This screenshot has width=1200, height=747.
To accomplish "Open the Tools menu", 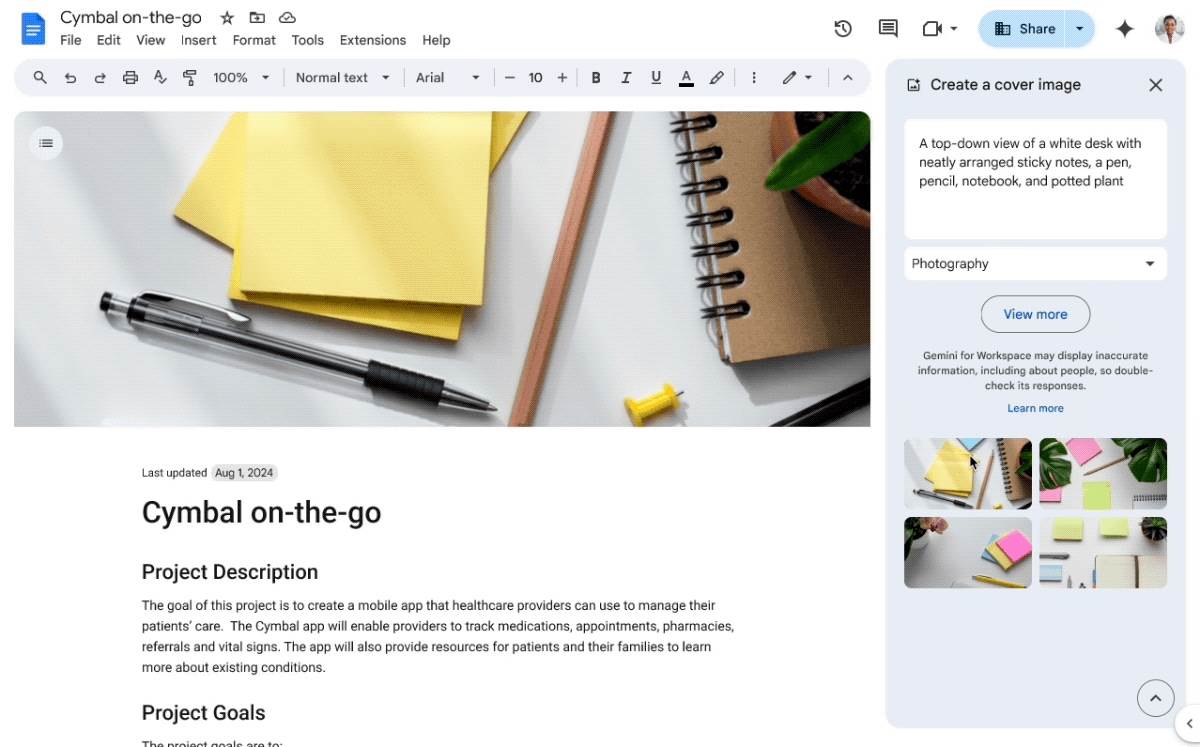I will coord(307,40).
